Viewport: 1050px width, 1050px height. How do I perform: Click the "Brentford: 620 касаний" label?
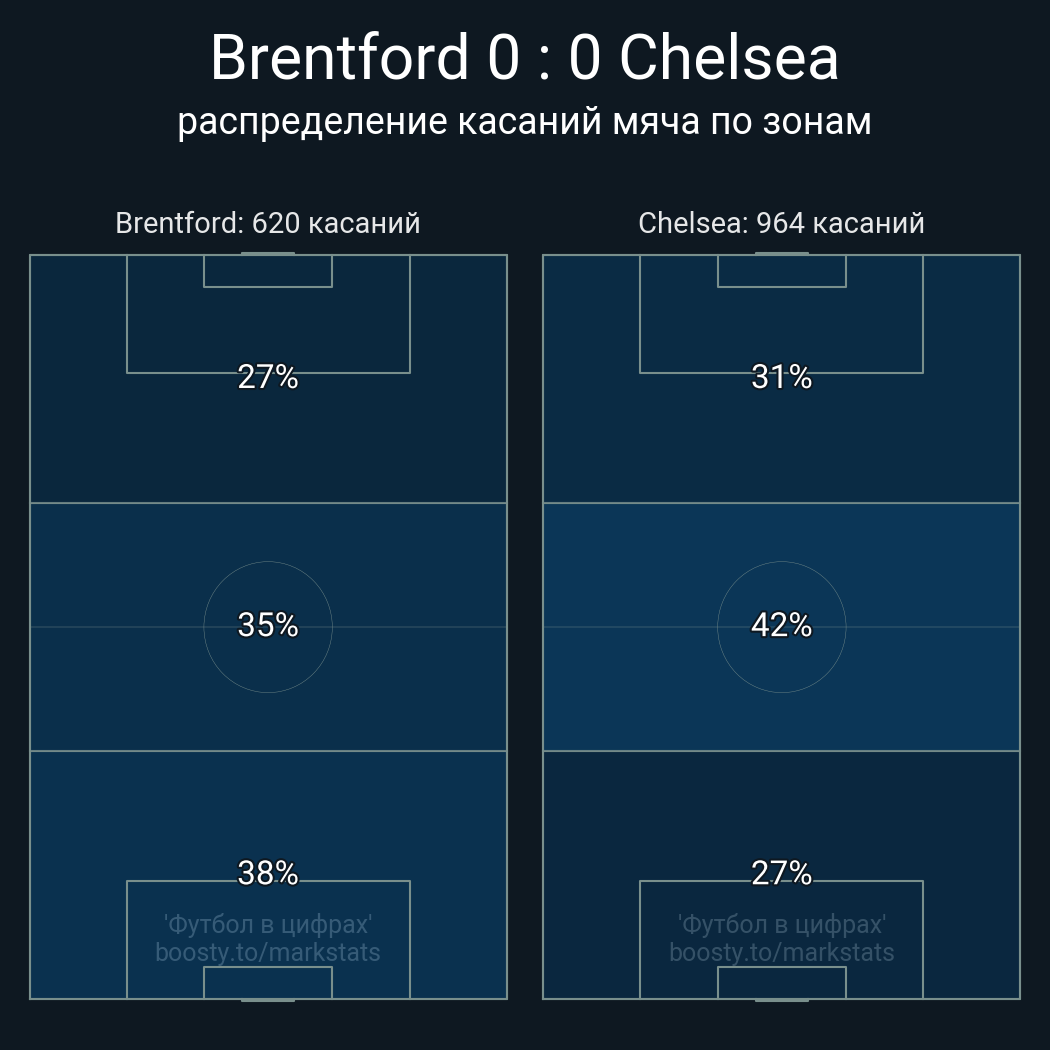tap(268, 223)
